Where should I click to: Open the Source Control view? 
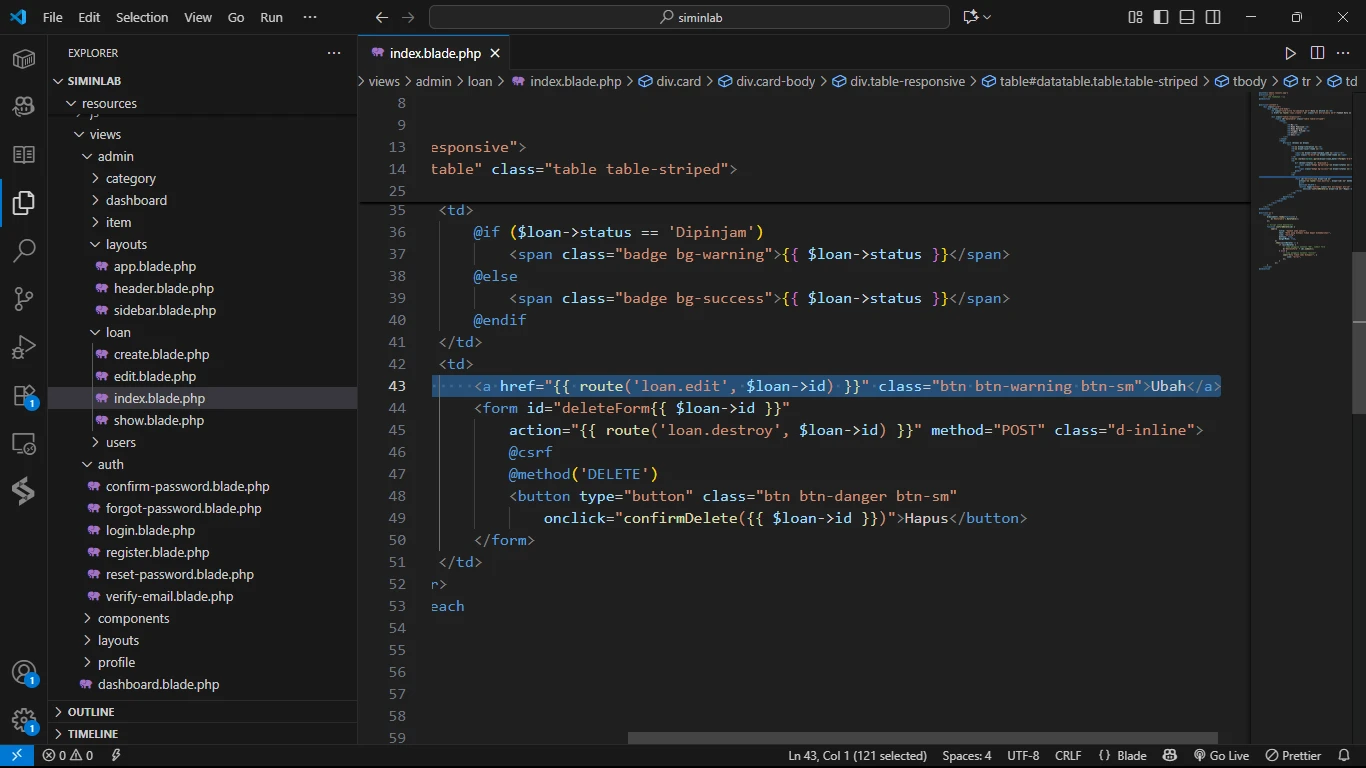click(x=24, y=298)
